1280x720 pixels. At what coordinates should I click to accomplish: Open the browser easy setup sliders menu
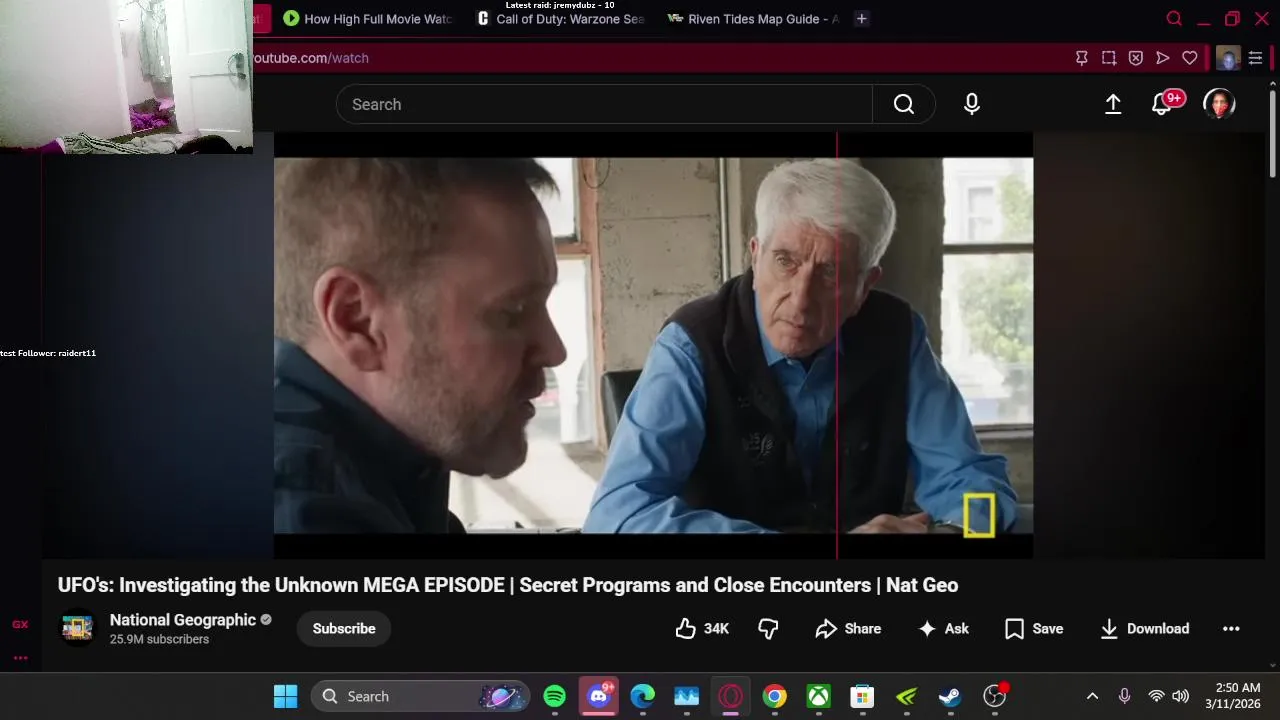1255,58
